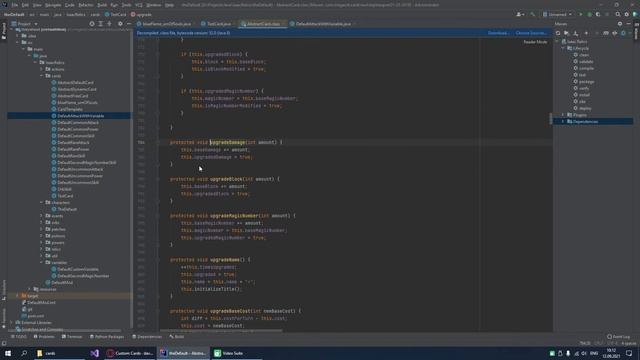
Task: Open the Refactor menu
Action: [x=86, y=5]
